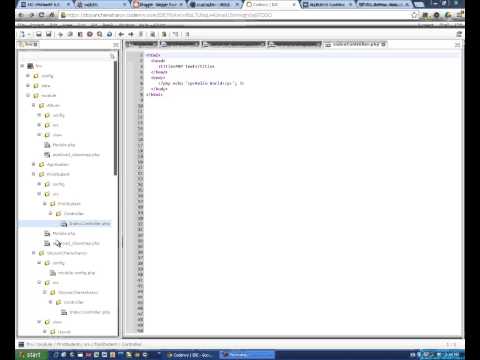Close the active IndexController.php editor tab

384,44
